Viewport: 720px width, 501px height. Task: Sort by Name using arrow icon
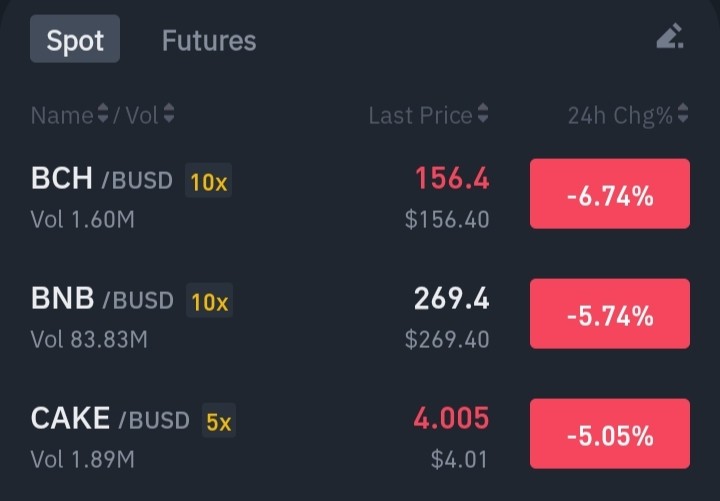coord(103,113)
